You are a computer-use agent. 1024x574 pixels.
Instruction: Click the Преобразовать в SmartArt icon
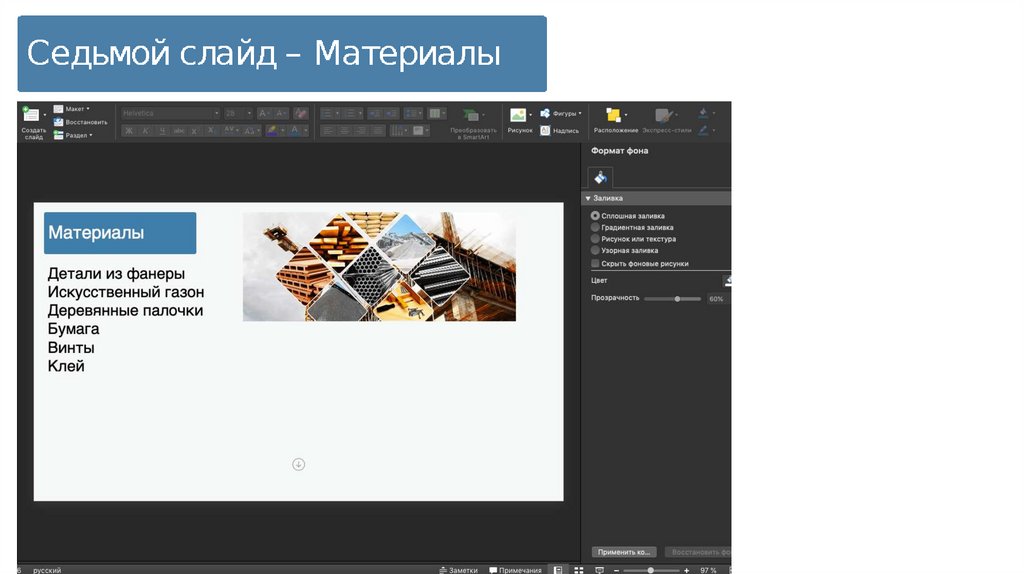click(472, 117)
